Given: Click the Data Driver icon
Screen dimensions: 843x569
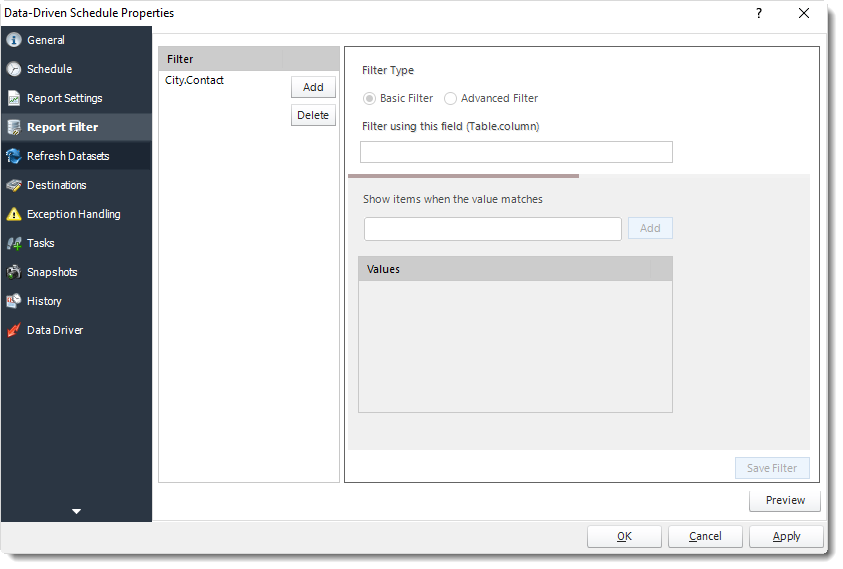Looking at the screenshot, I should coord(14,330).
